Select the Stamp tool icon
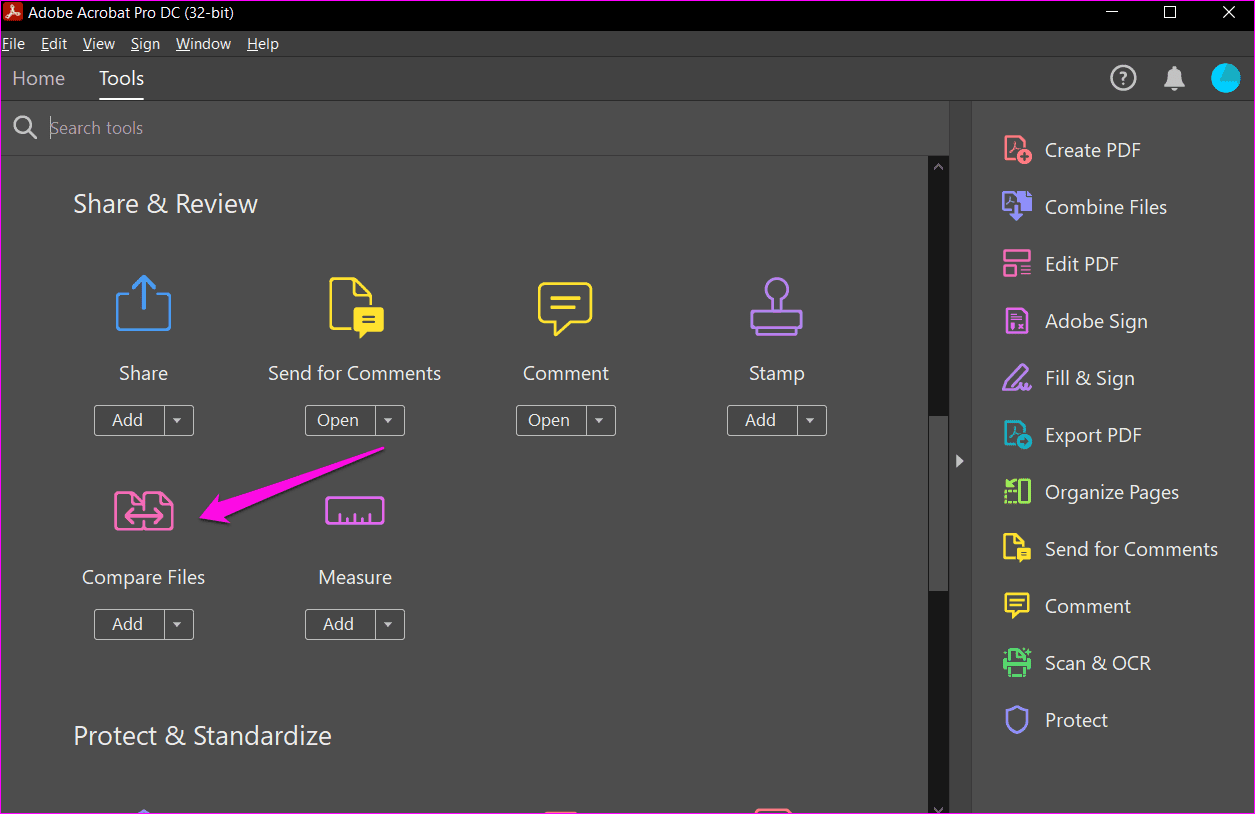Image resolution: width=1255 pixels, height=814 pixels. click(x=776, y=306)
